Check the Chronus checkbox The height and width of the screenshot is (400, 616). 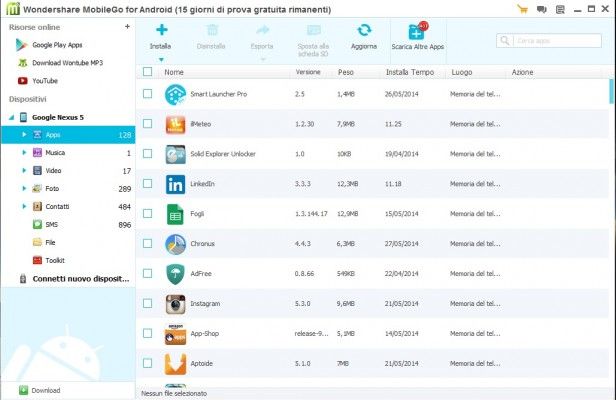click(x=147, y=243)
